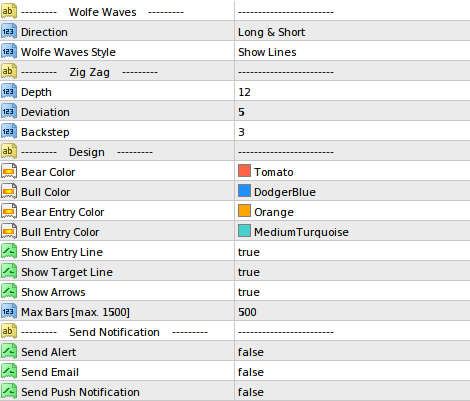Open the Tomato color name dropdown
The width and height of the screenshot is (470, 401).
tap(274, 172)
